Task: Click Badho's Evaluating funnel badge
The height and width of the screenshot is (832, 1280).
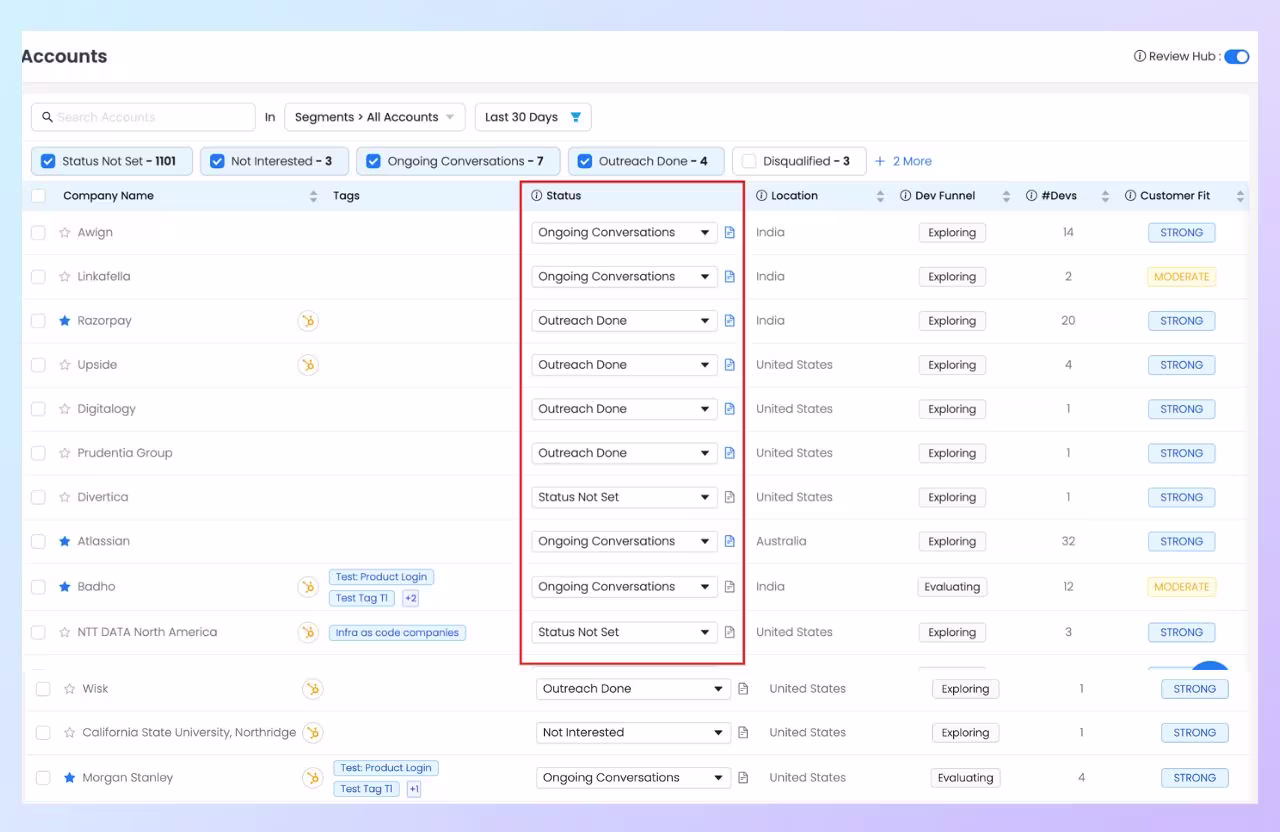Action: pos(952,587)
